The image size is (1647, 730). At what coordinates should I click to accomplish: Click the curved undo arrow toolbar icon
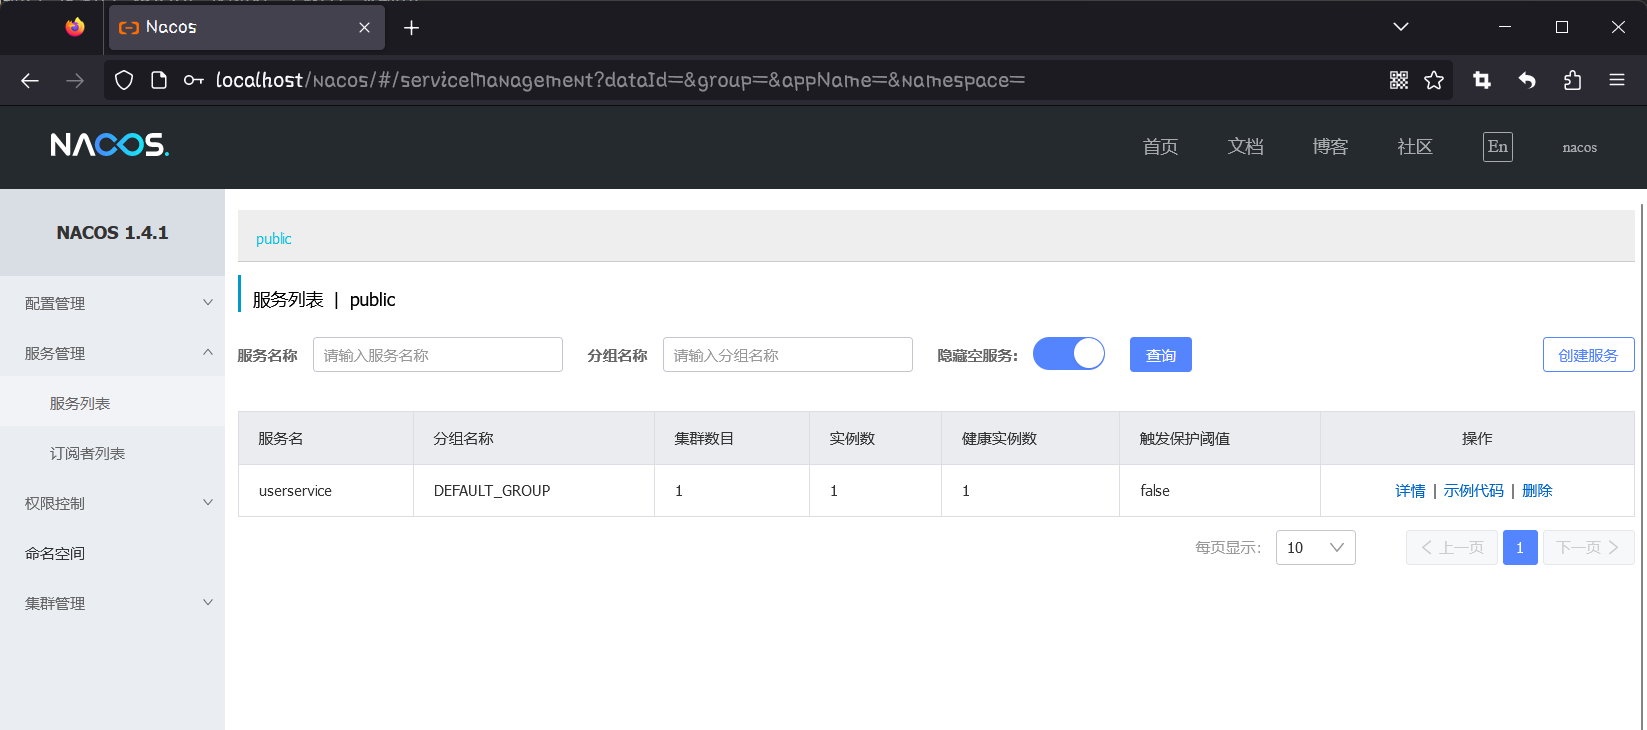[1527, 80]
